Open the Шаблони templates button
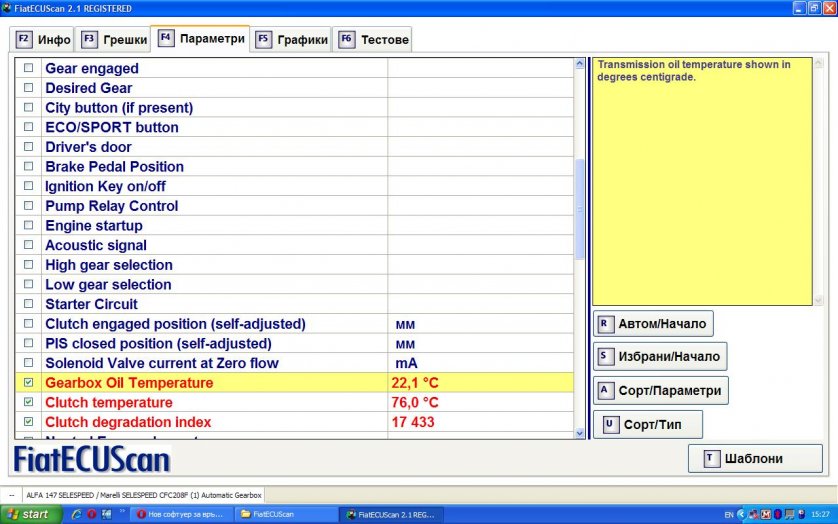Image resolution: width=838 pixels, height=524 pixels. click(x=755, y=459)
